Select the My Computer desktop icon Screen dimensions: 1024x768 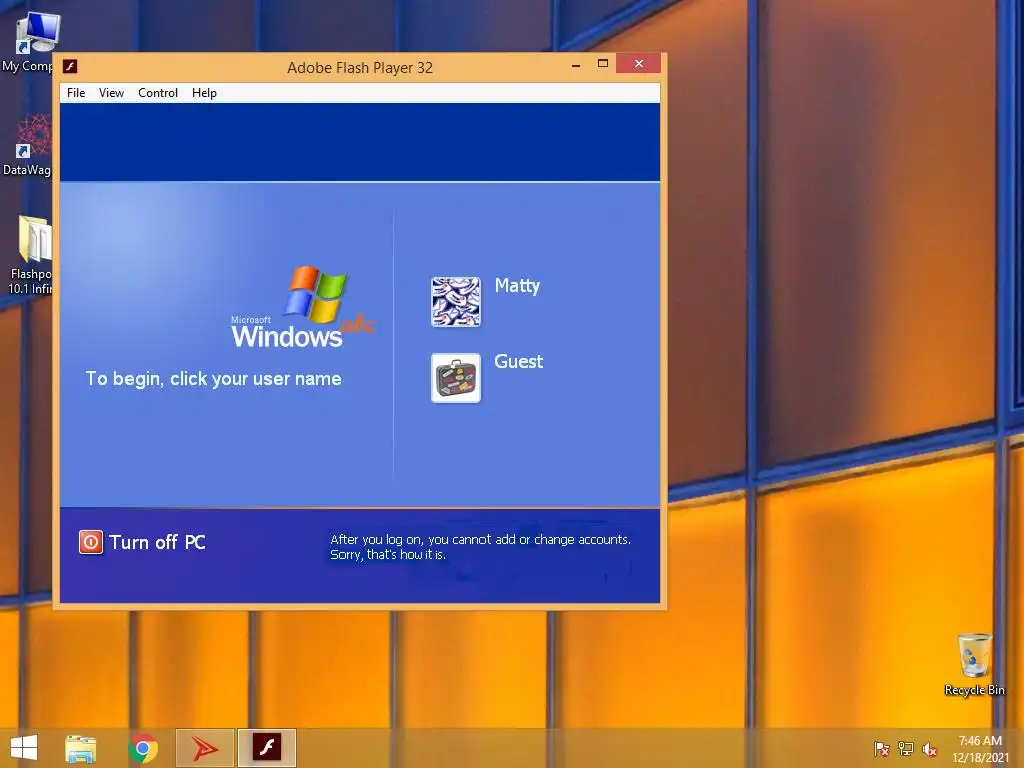coord(29,42)
